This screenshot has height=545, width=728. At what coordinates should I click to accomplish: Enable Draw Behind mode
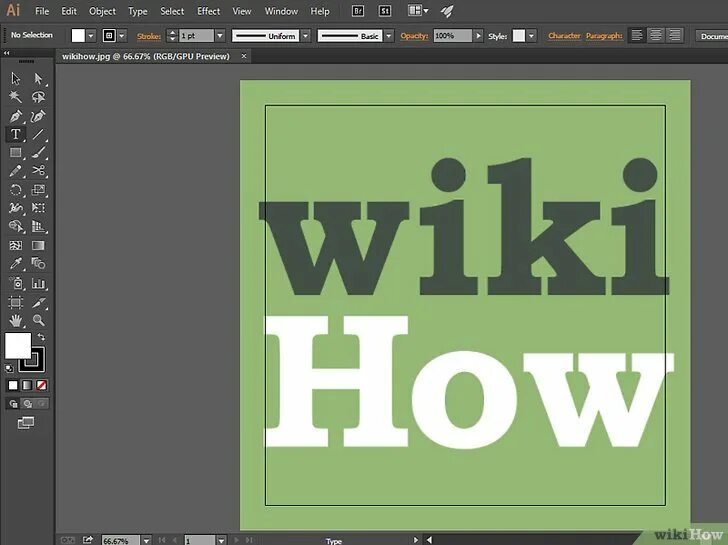pos(27,404)
